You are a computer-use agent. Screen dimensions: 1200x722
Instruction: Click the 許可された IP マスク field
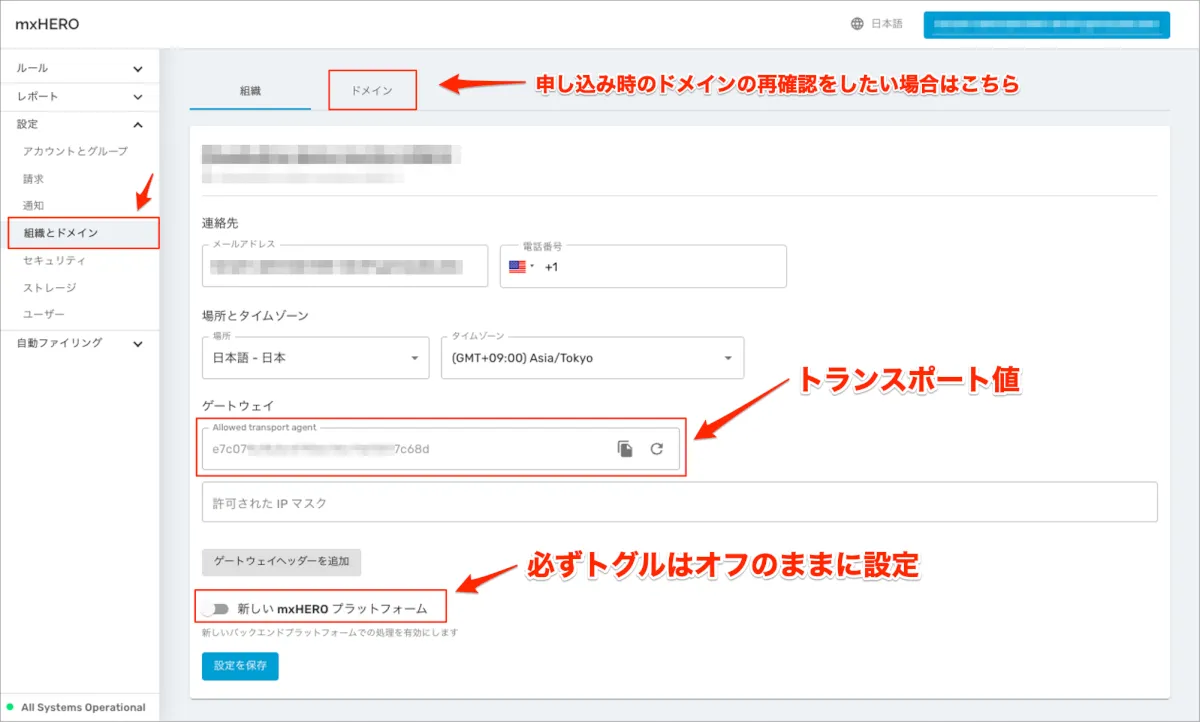pyautogui.click(x=679, y=502)
